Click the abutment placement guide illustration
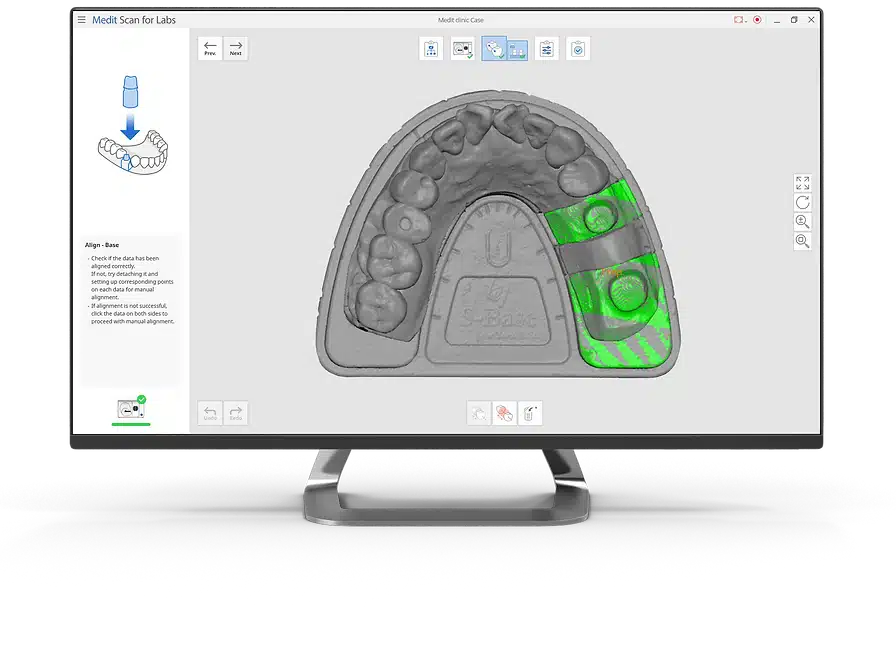Screen dimensions: 896x646 pyautogui.click(x=132, y=124)
